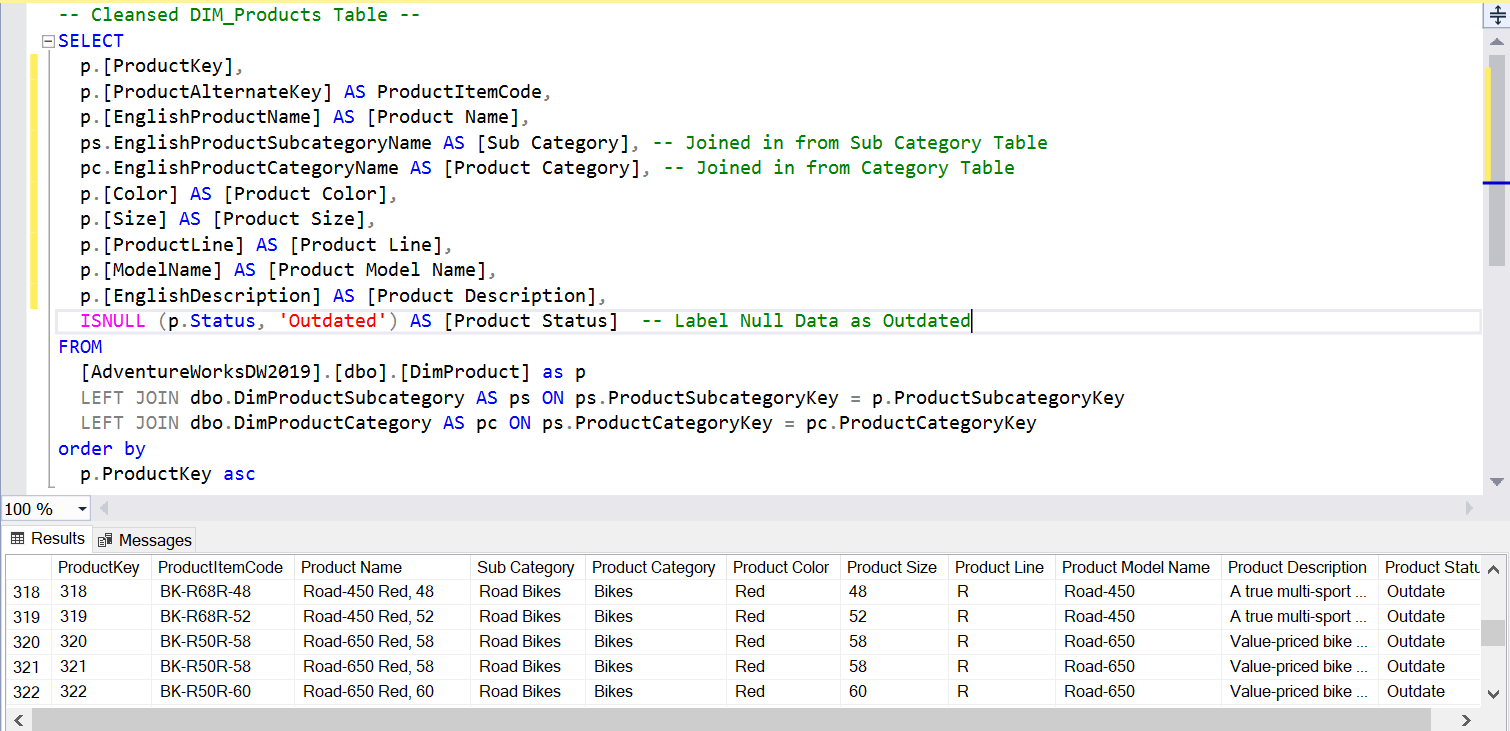
Task: Click dbo.DimProductCategory in second LEFT JOIN
Action: (311, 423)
